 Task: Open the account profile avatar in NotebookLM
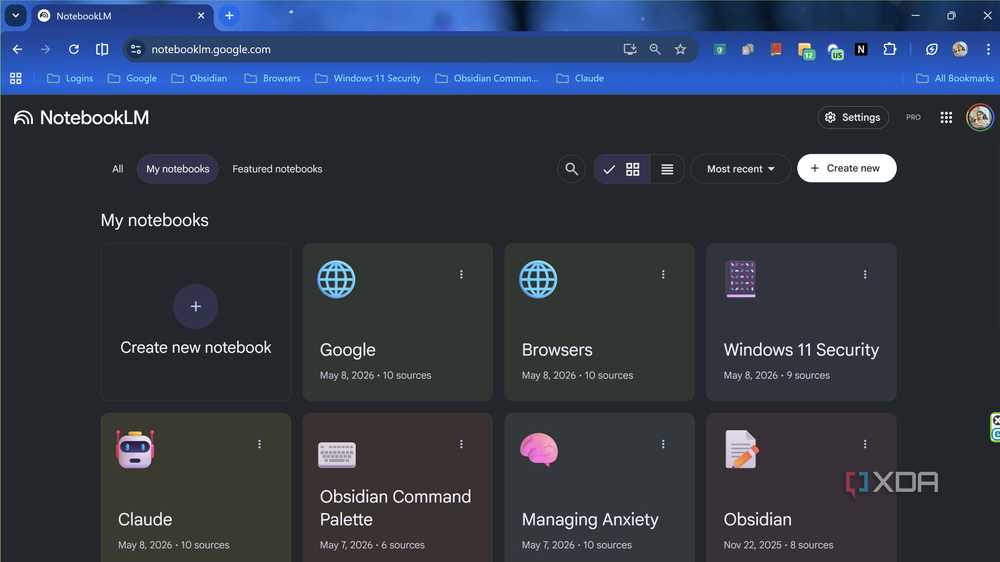[980, 117]
